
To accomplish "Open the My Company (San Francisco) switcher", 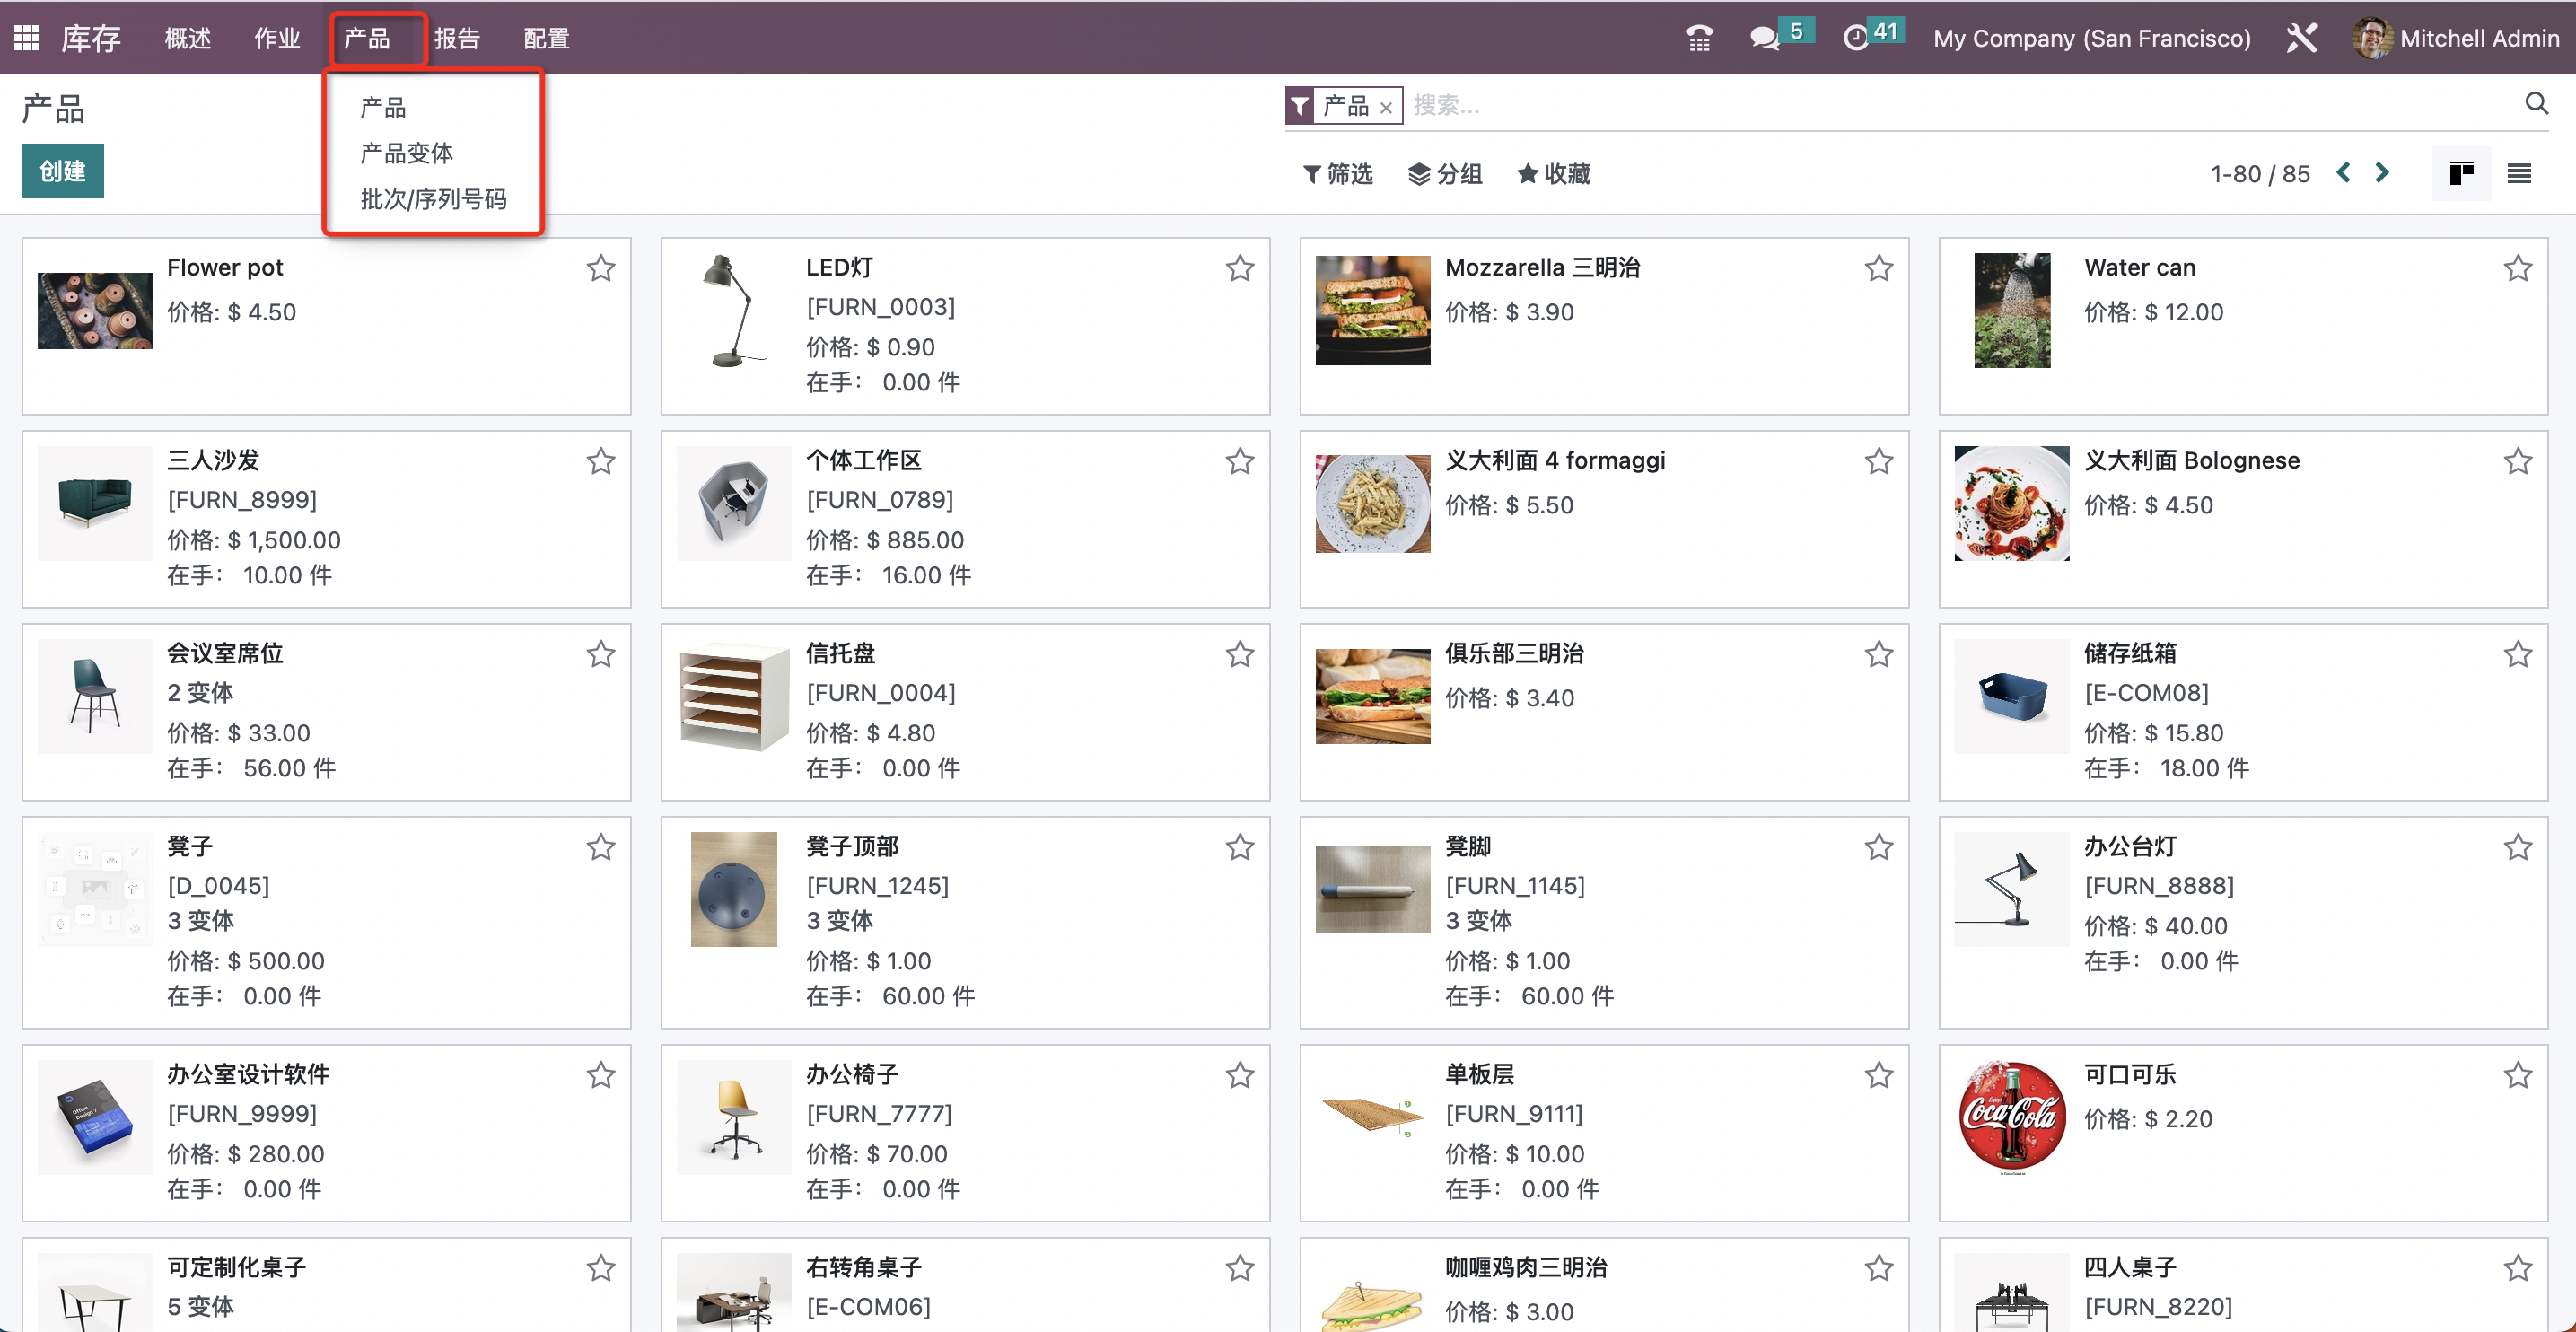I will pos(2091,38).
